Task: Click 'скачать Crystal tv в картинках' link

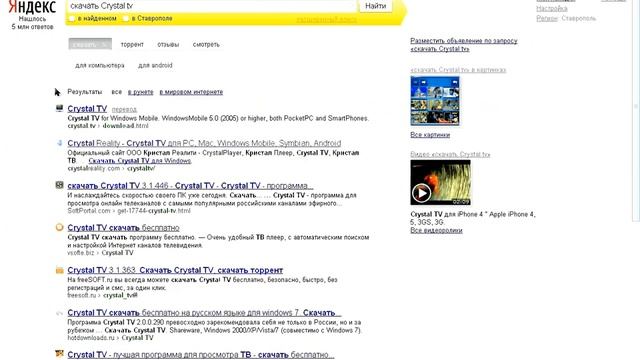Action: point(458,70)
